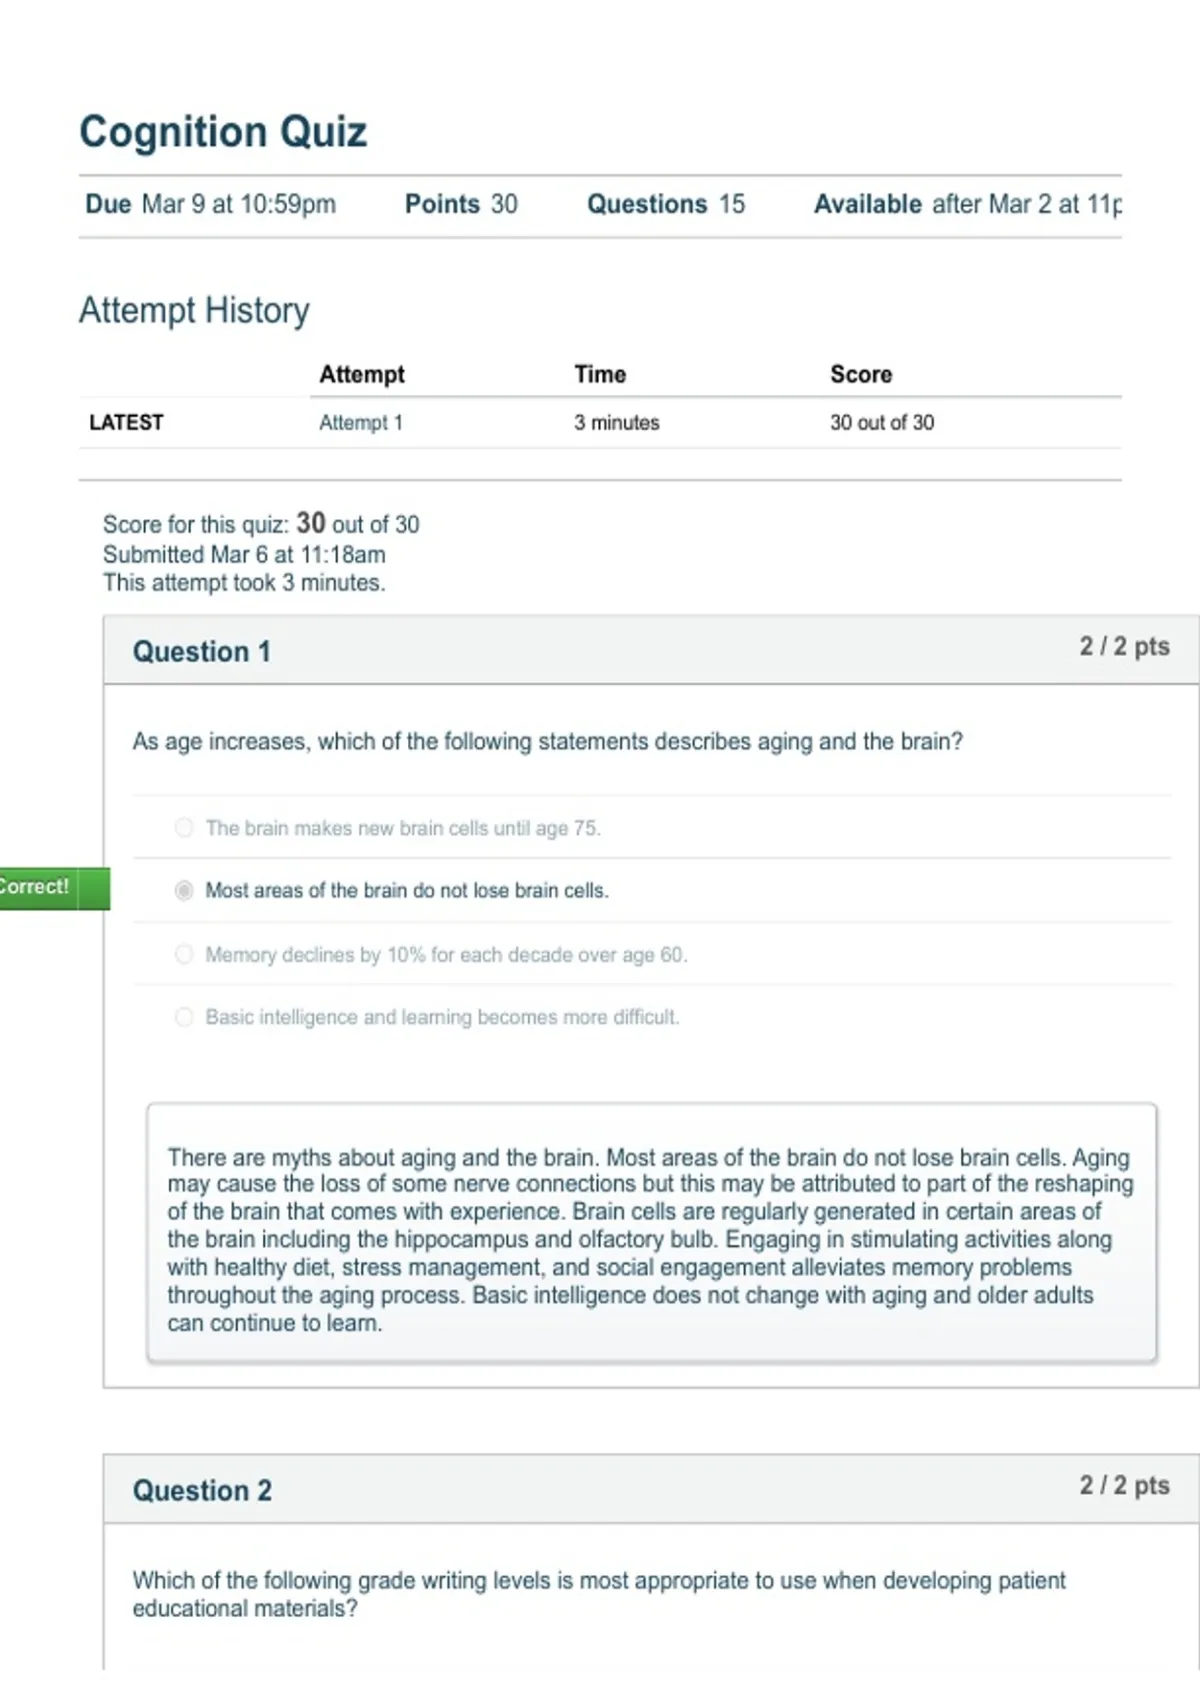Click the Attempt History heading

(194, 310)
